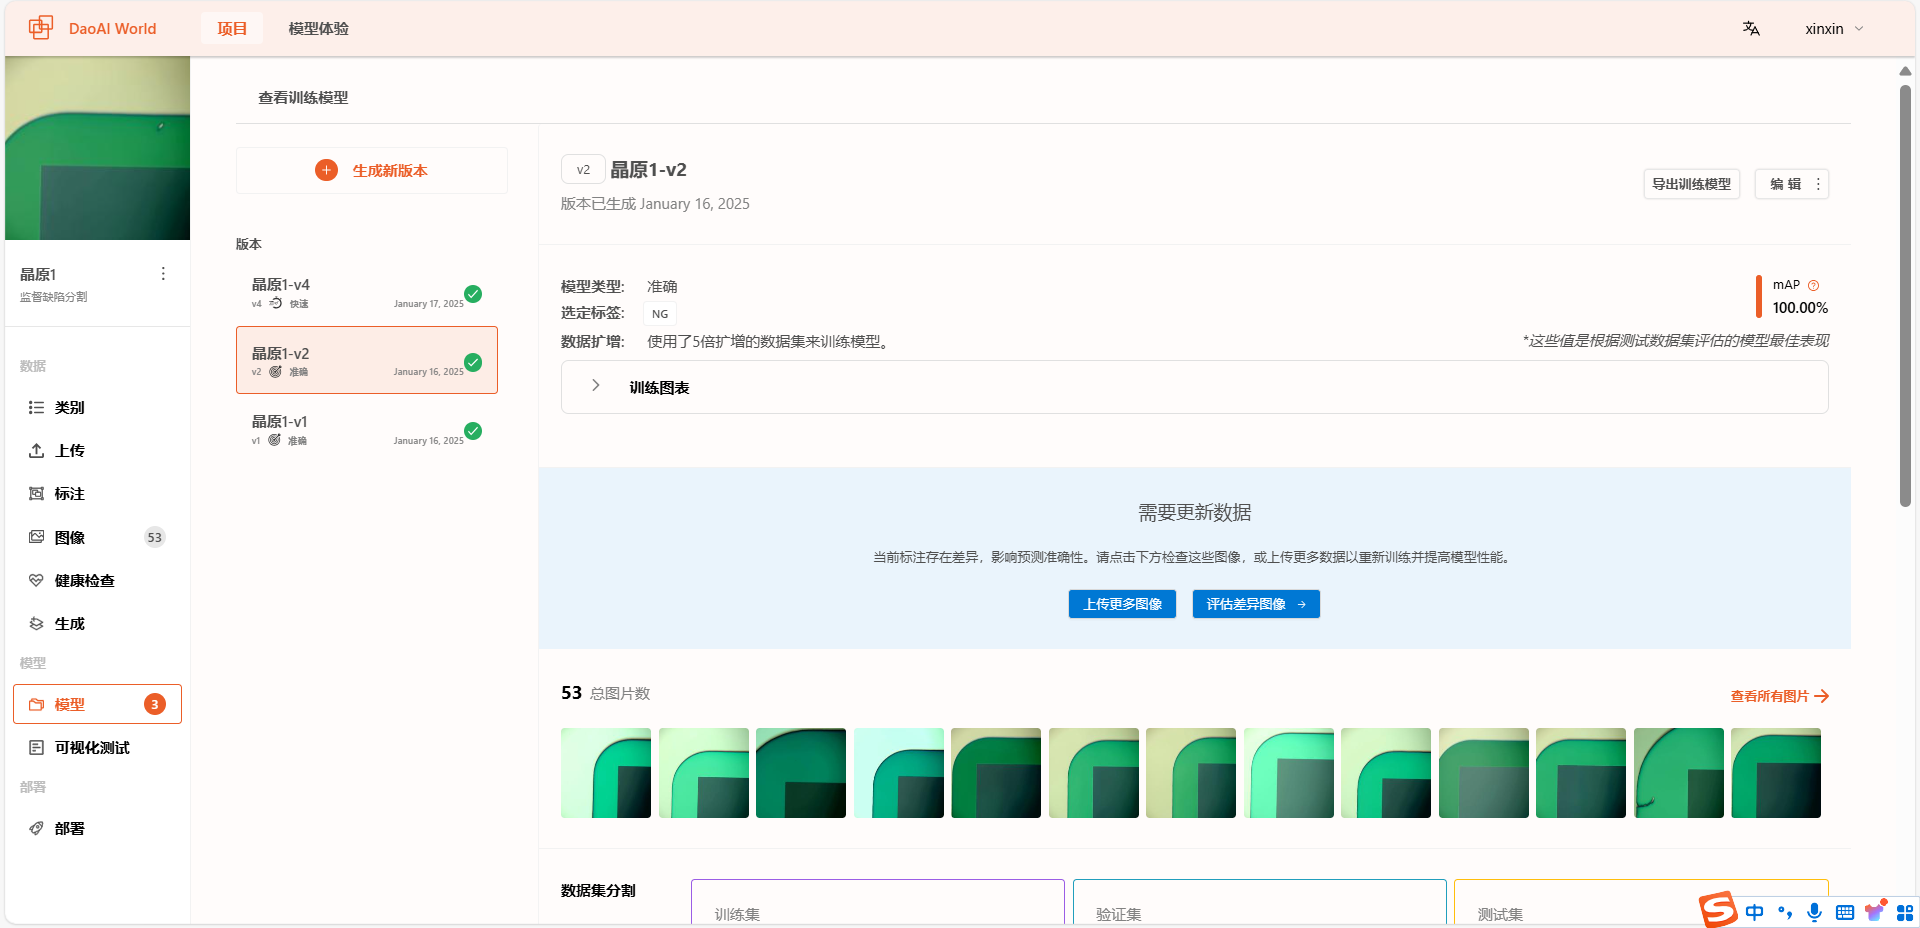Click the 生成新版本 label

(390, 171)
